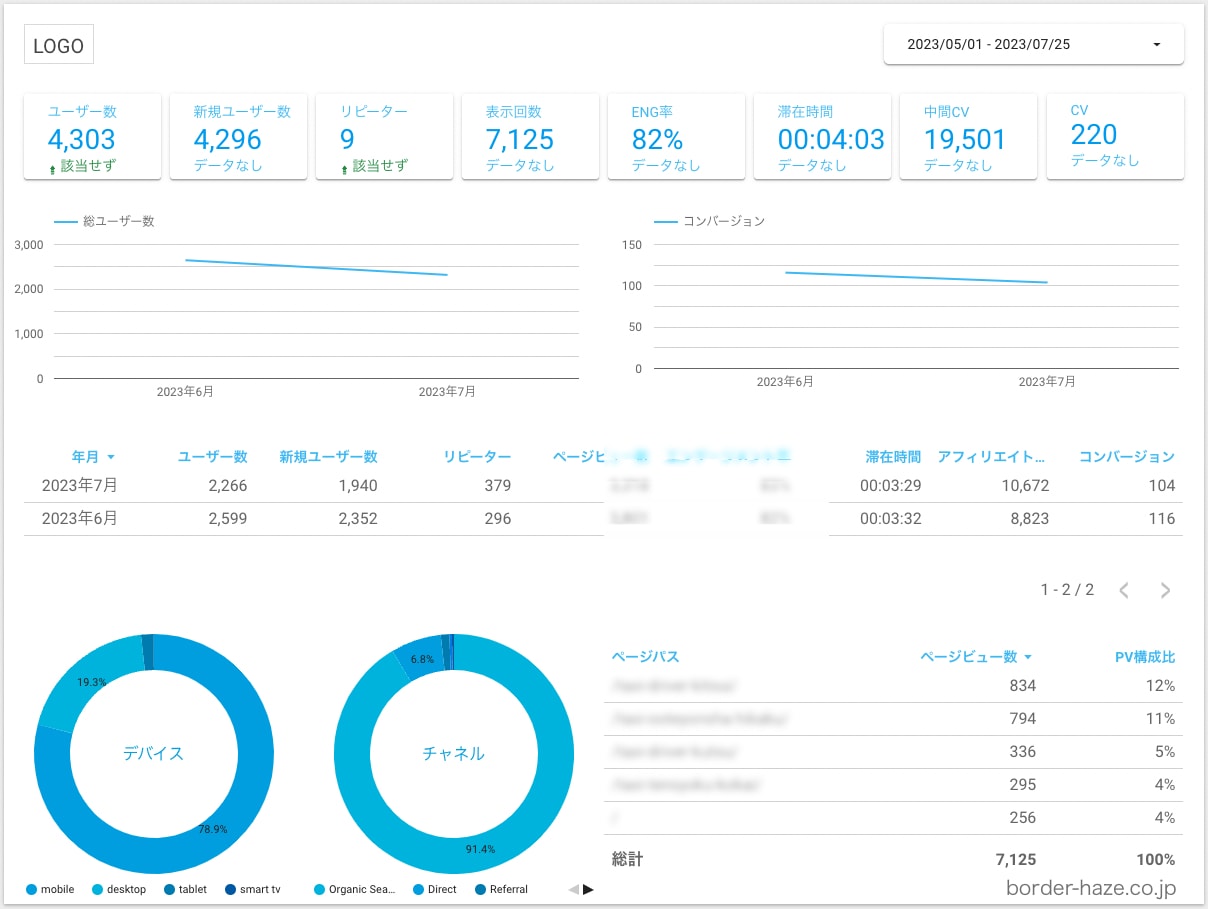Sort monthly table by 新規ユーザー数 header
The image size is (1208, 909).
pyautogui.click(x=328, y=457)
